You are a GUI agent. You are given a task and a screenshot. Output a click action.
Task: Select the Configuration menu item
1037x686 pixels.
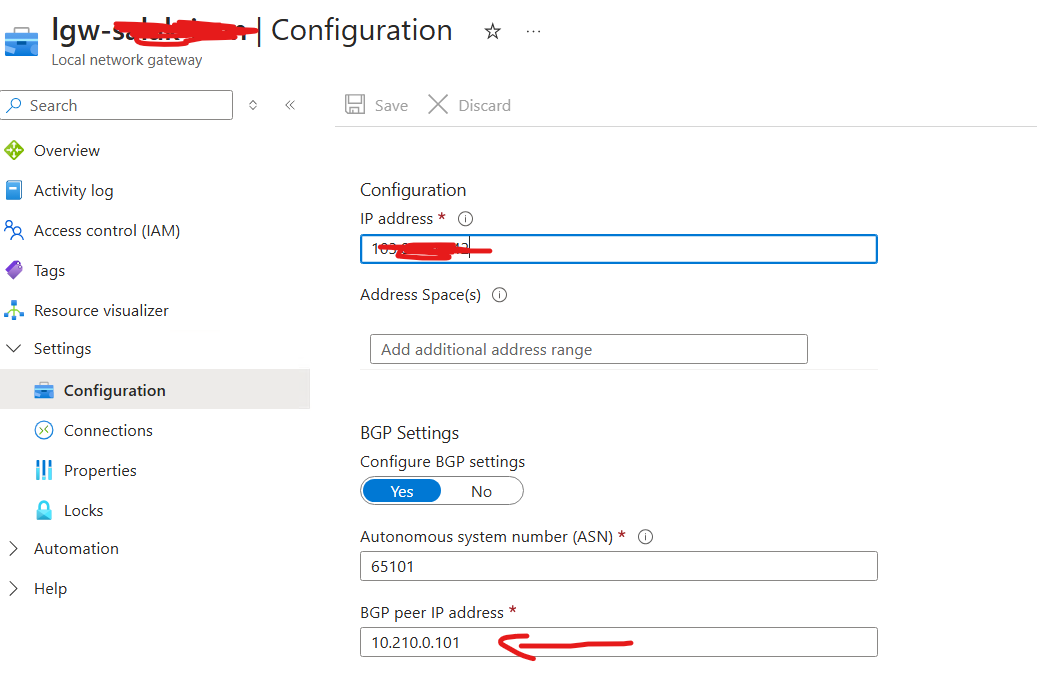coord(155,390)
